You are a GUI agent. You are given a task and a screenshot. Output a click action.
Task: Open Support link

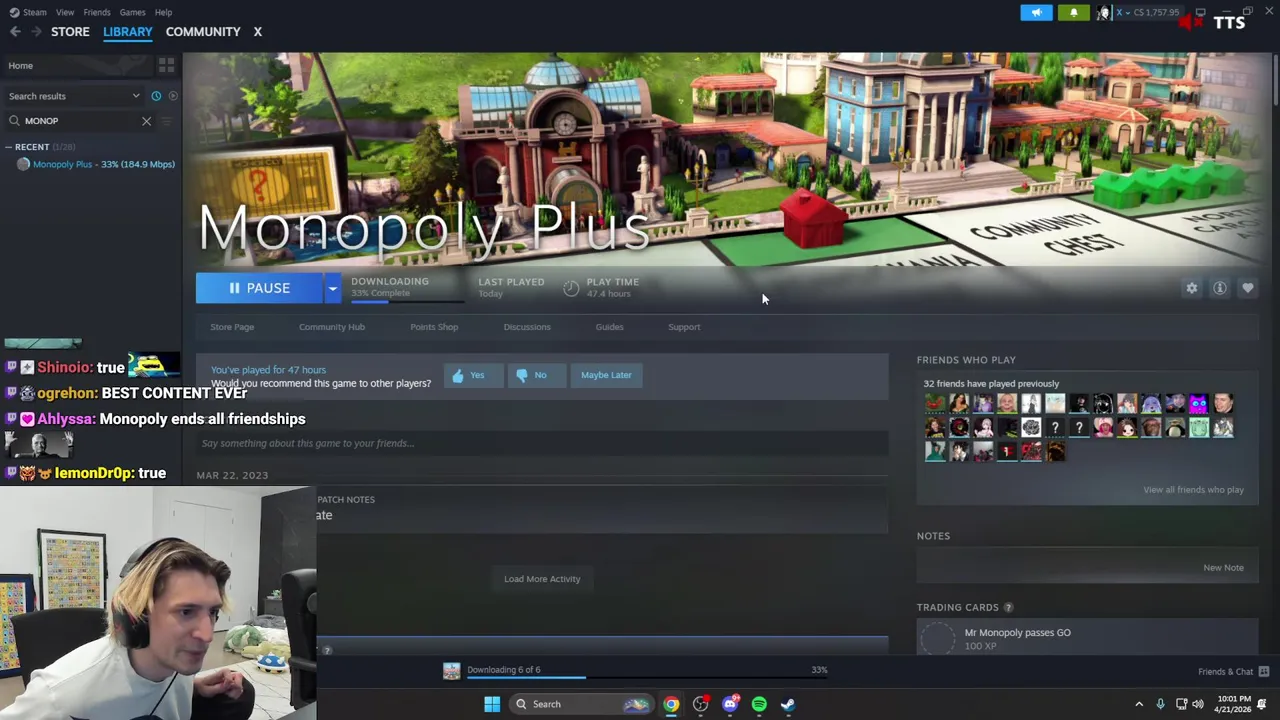pos(684,327)
